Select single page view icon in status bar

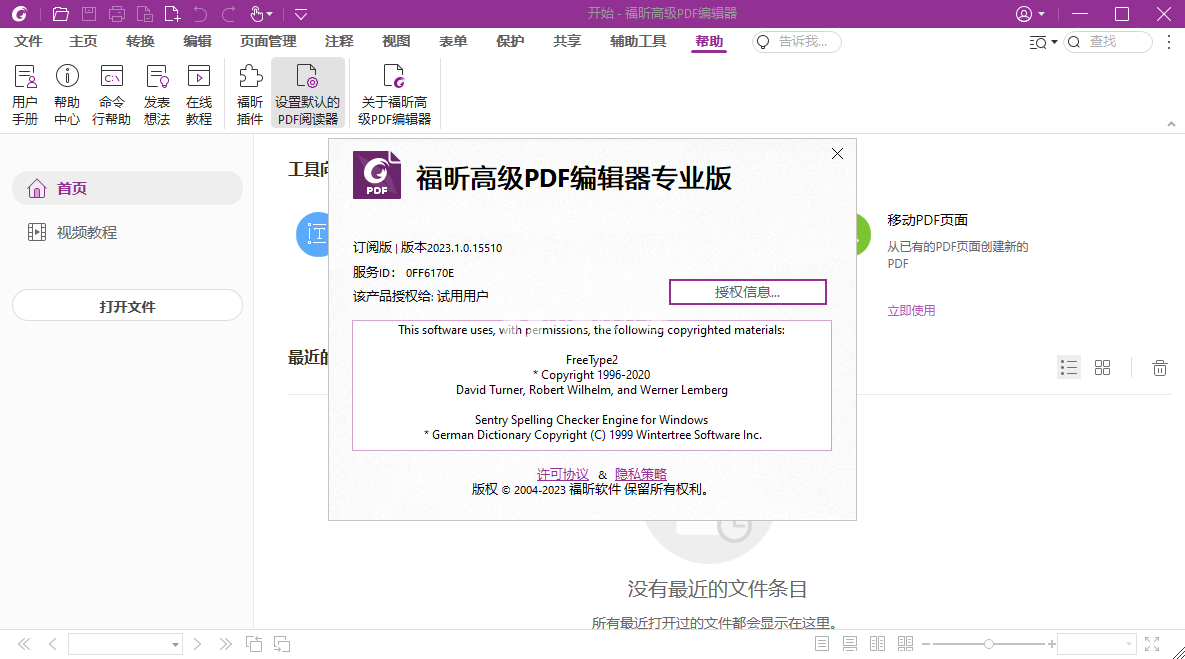pos(822,644)
